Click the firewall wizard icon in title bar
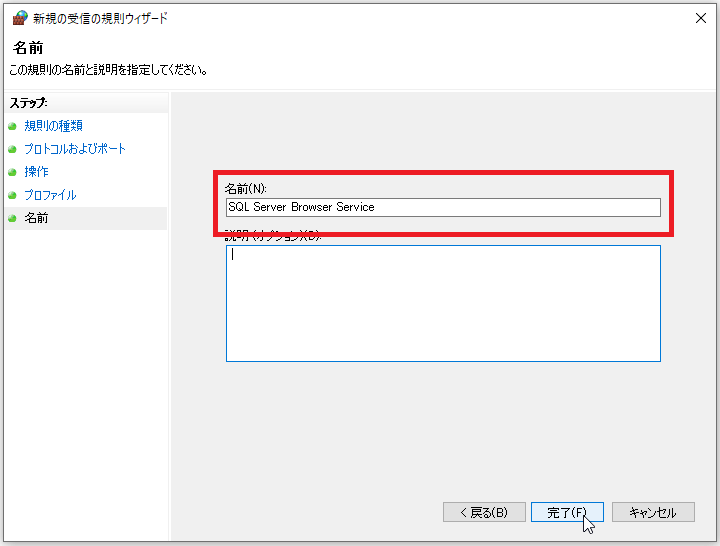Image resolution: width=720 pixels, height=546 pixels. 19,18
